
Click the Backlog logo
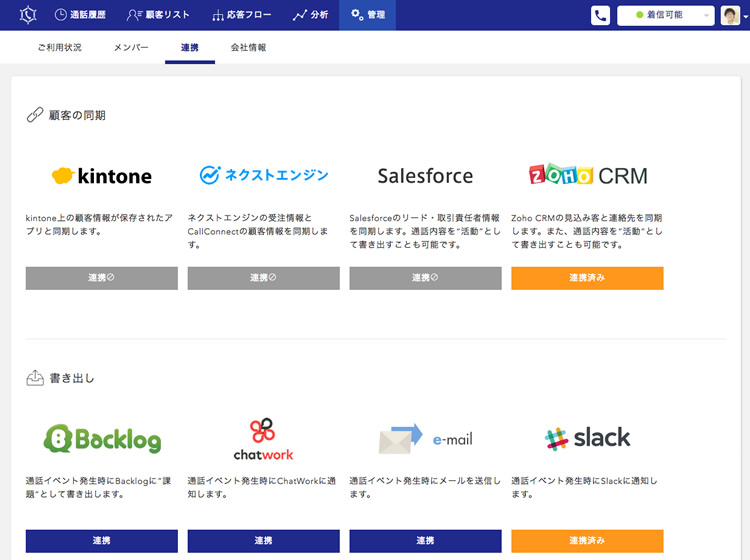click(x=102, y=439)
